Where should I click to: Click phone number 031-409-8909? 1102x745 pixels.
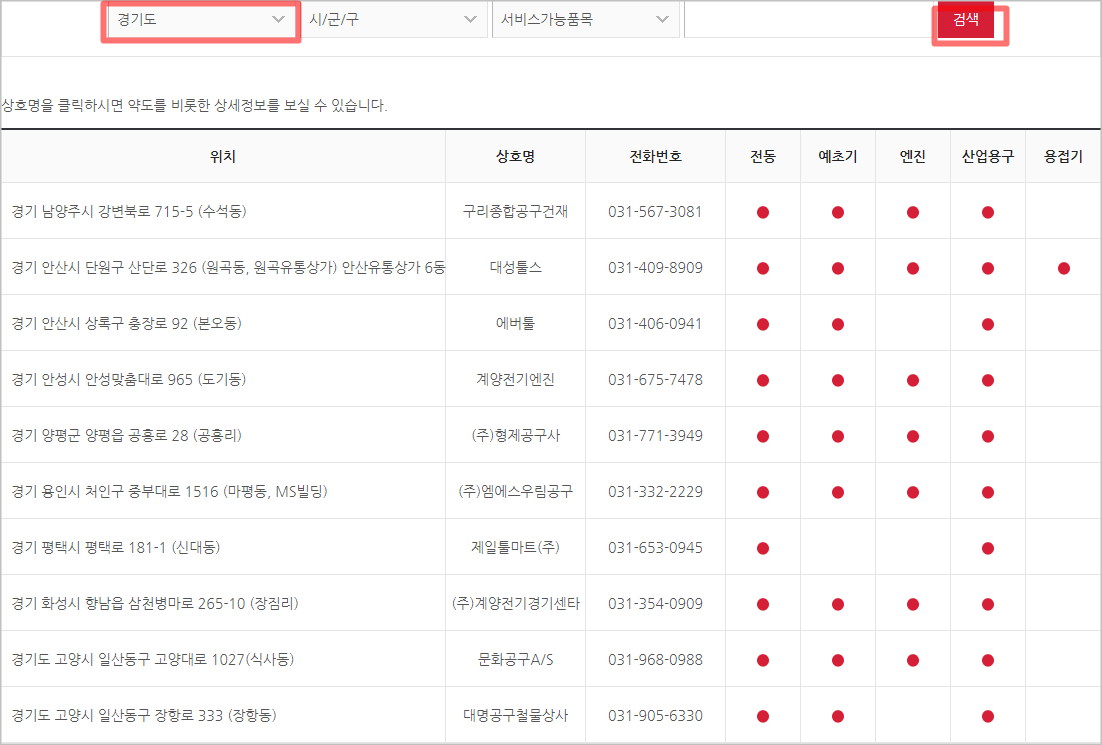click(x=655, y=268)
